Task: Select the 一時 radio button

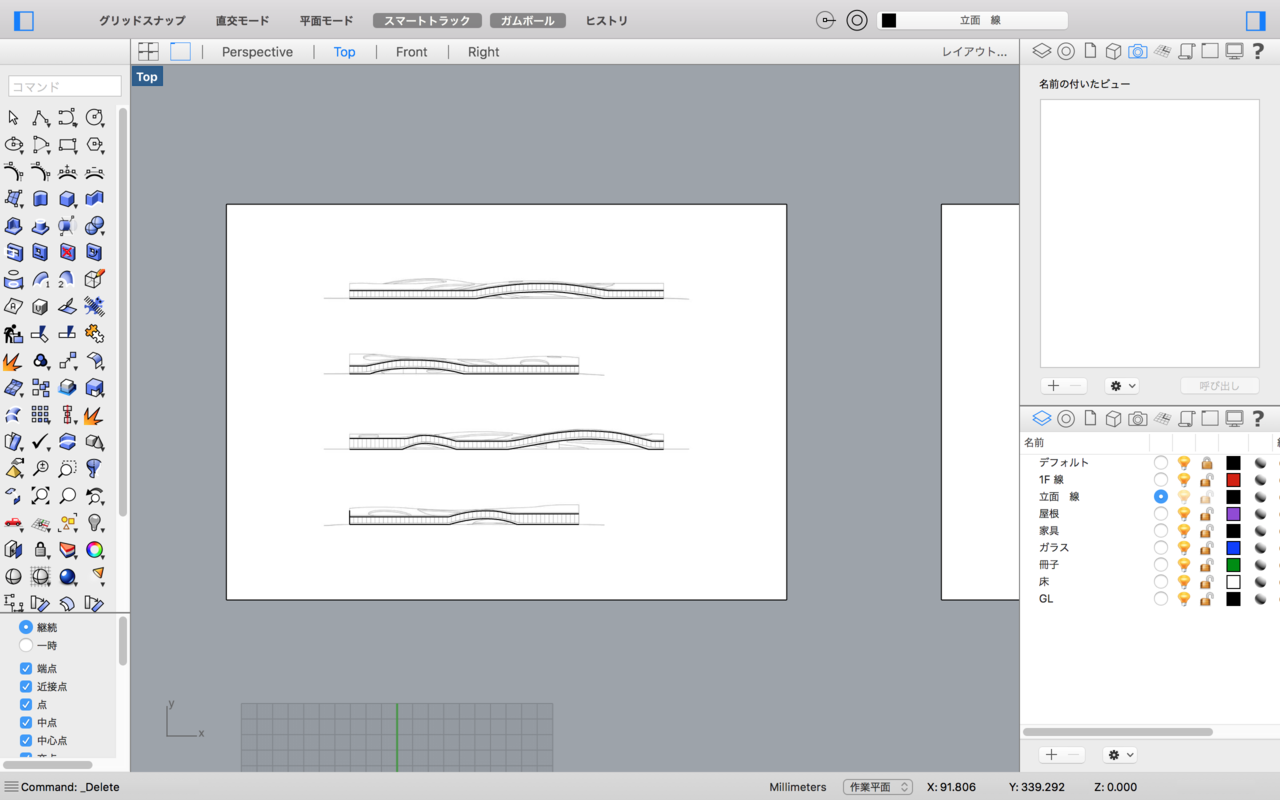Action: pyautogui.click(x=26, y=645)
